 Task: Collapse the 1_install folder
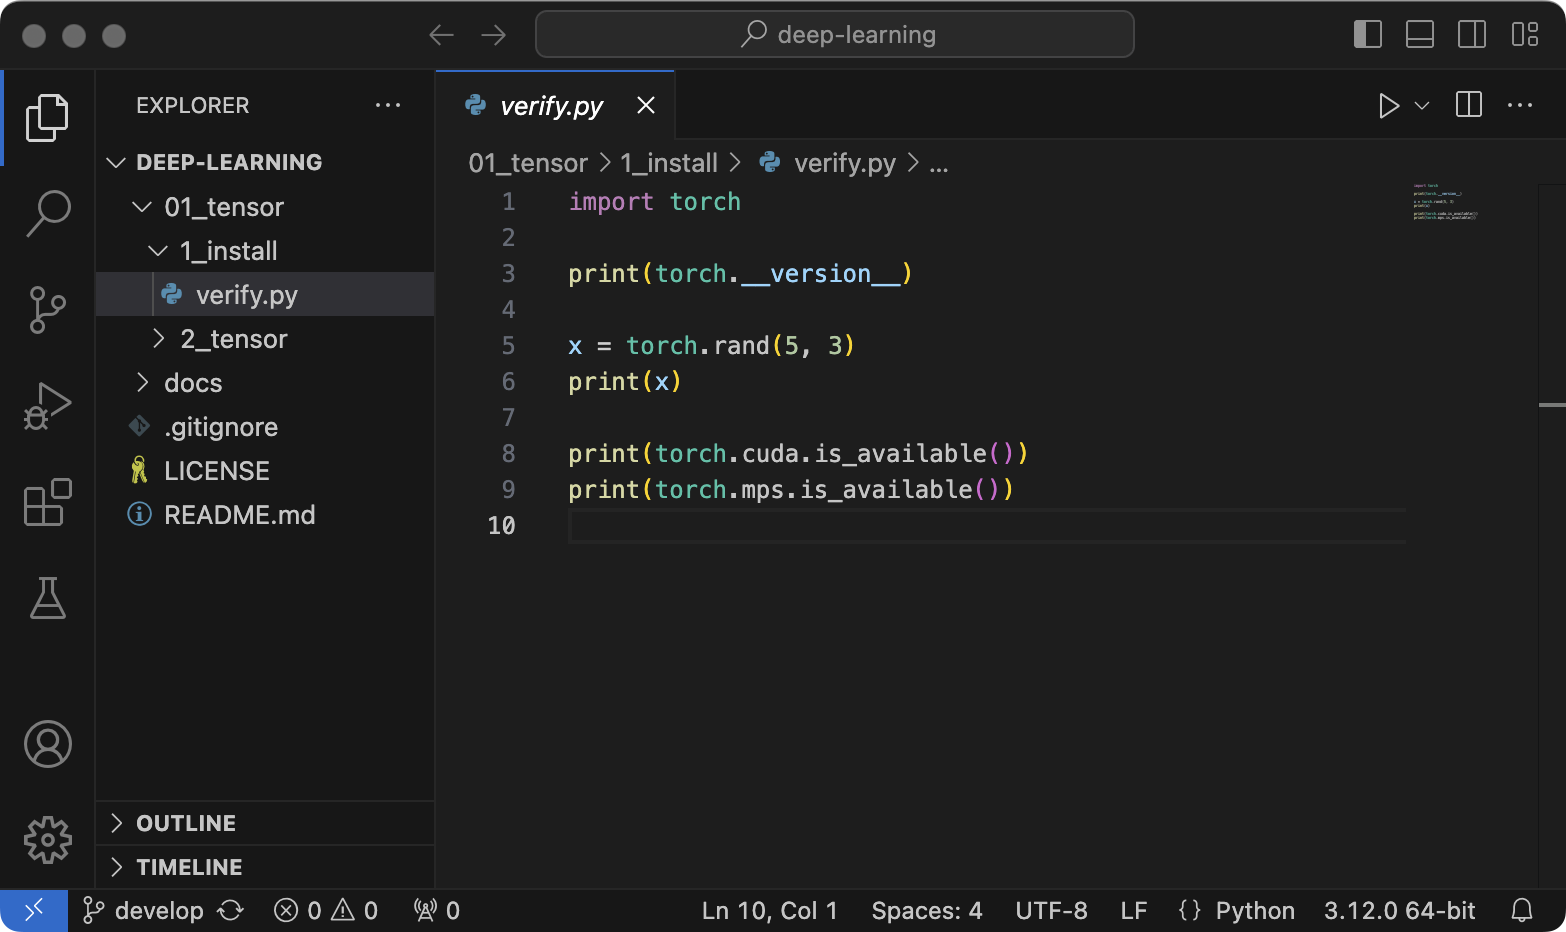tap(158, 251)
